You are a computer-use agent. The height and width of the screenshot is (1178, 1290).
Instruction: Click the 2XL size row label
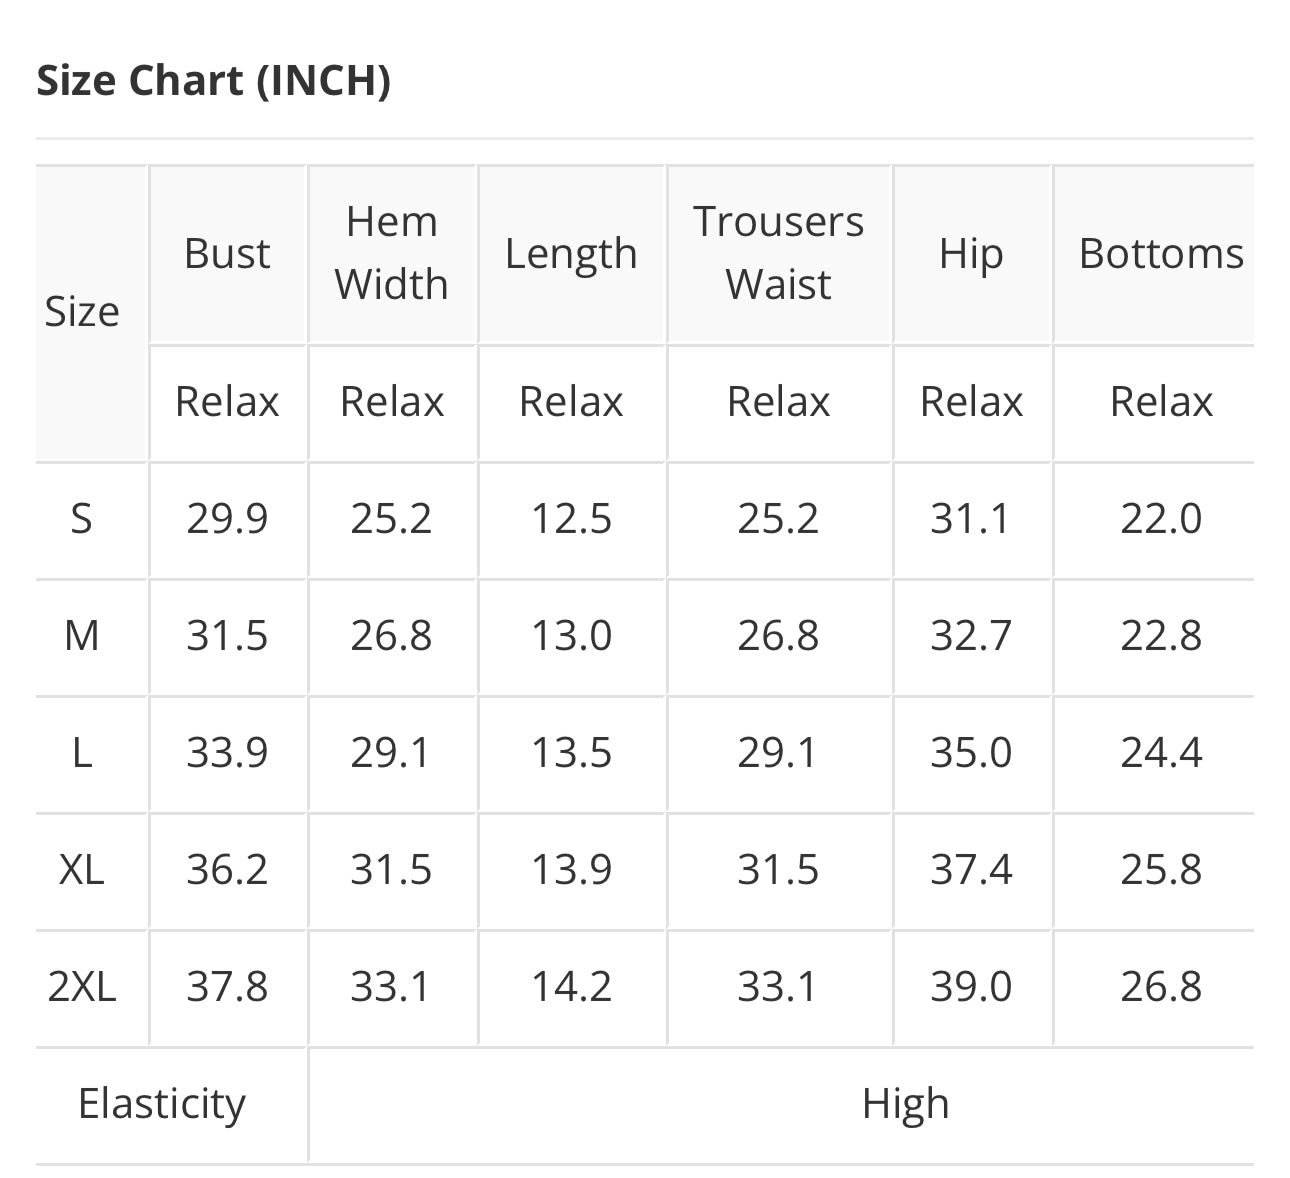tap(82, 987)
